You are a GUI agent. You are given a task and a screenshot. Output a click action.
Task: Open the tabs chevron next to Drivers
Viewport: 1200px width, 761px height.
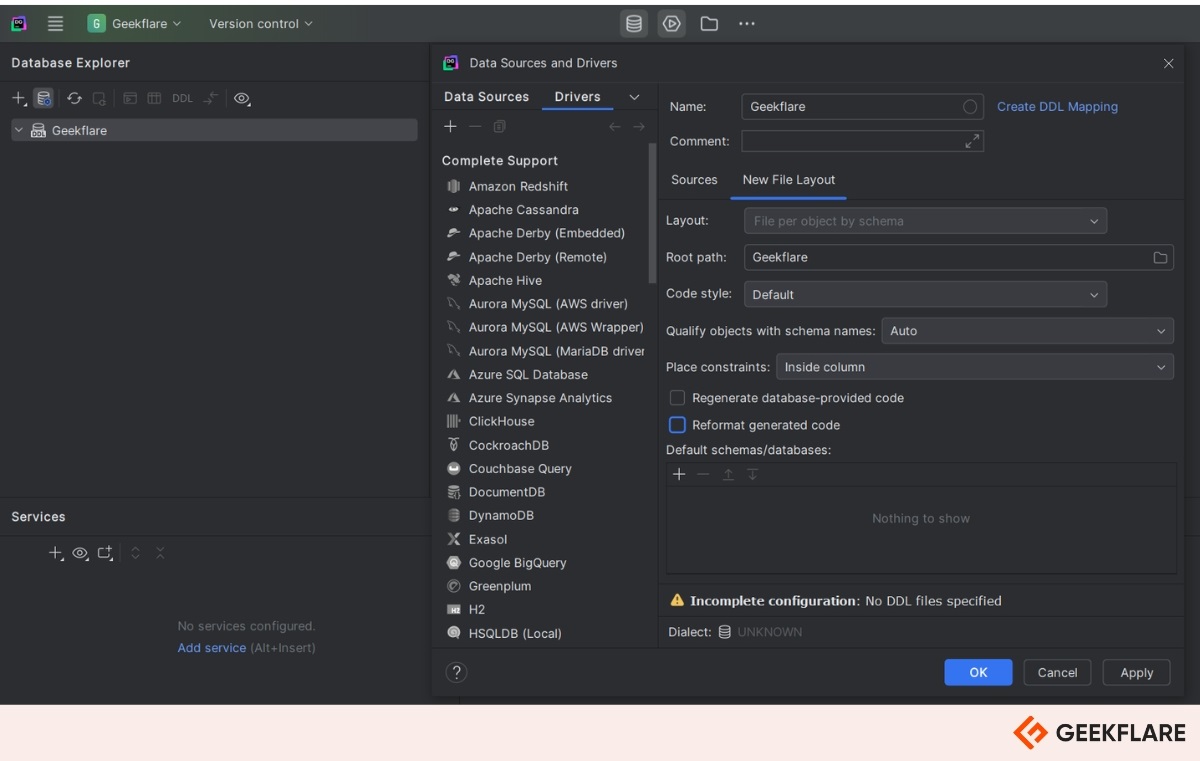[x=634, y=97]
